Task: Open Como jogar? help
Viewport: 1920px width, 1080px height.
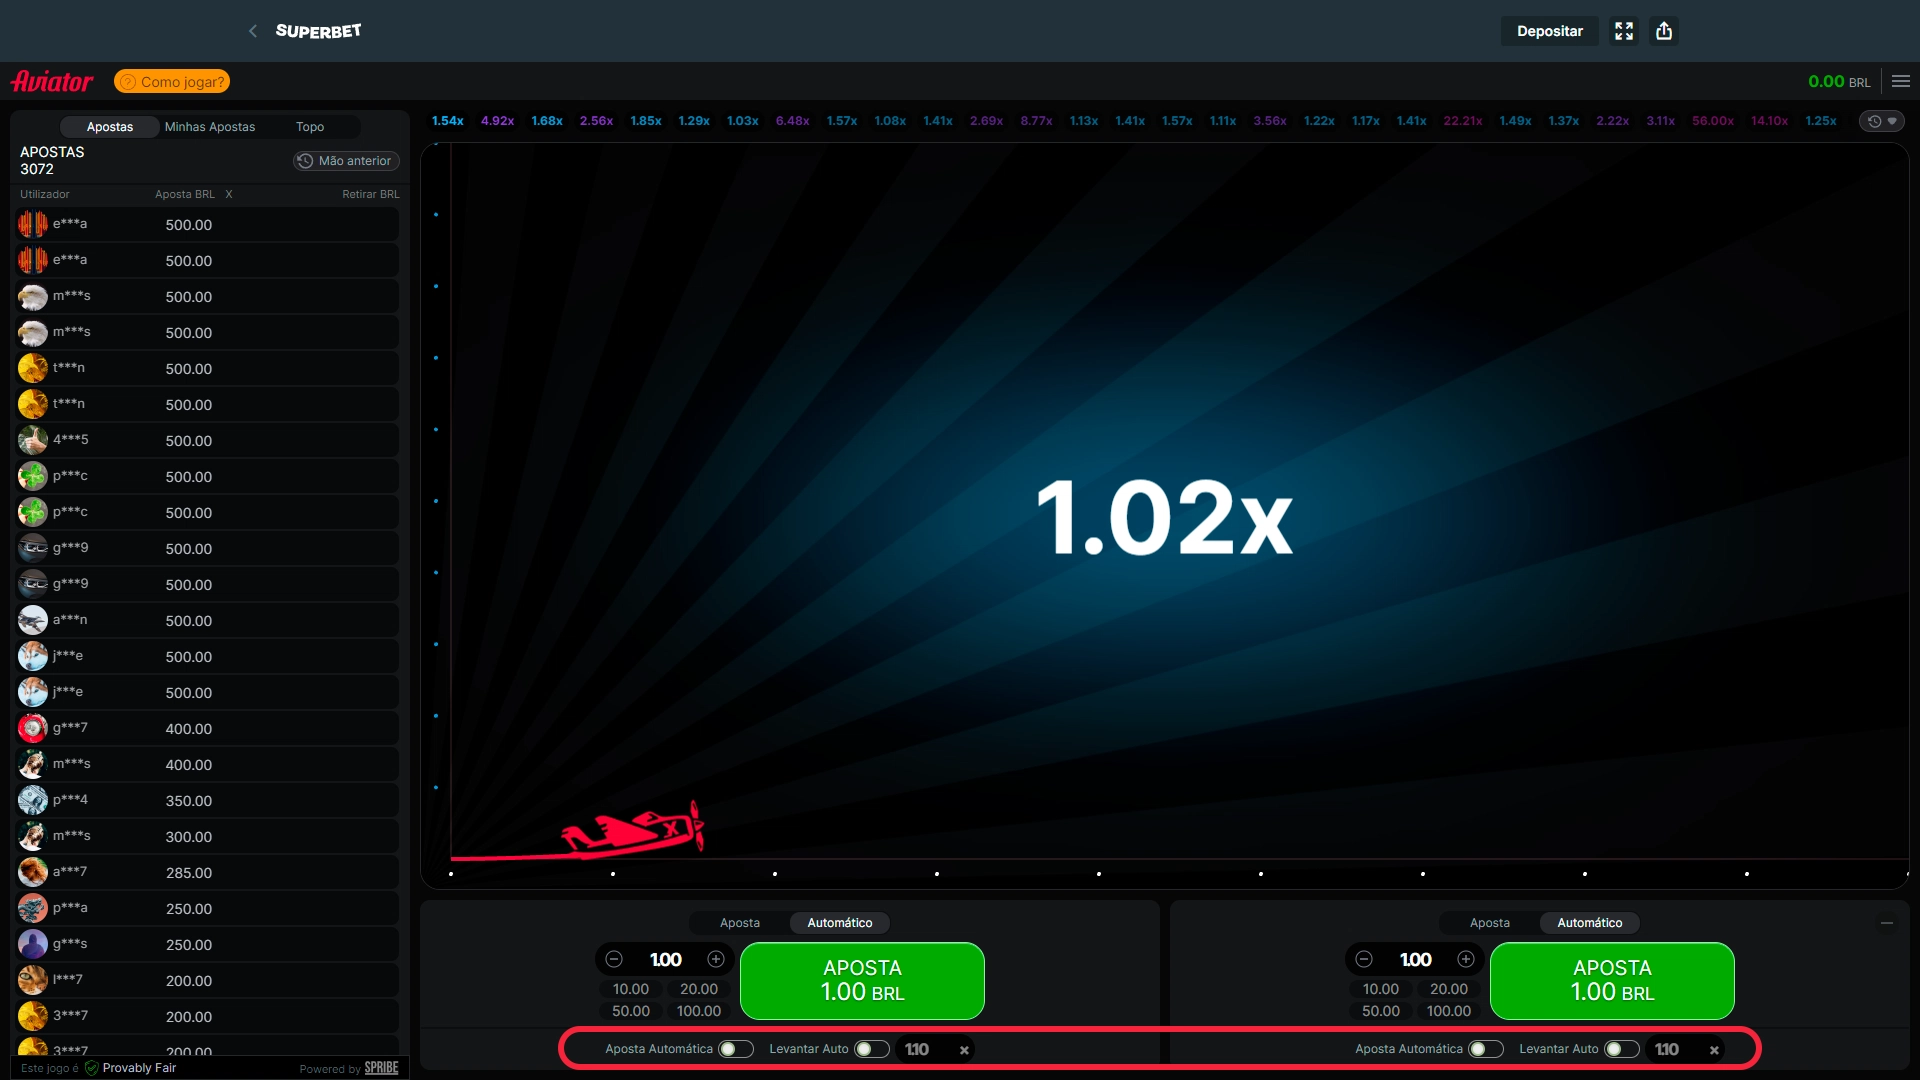Action: click(172, 82)
